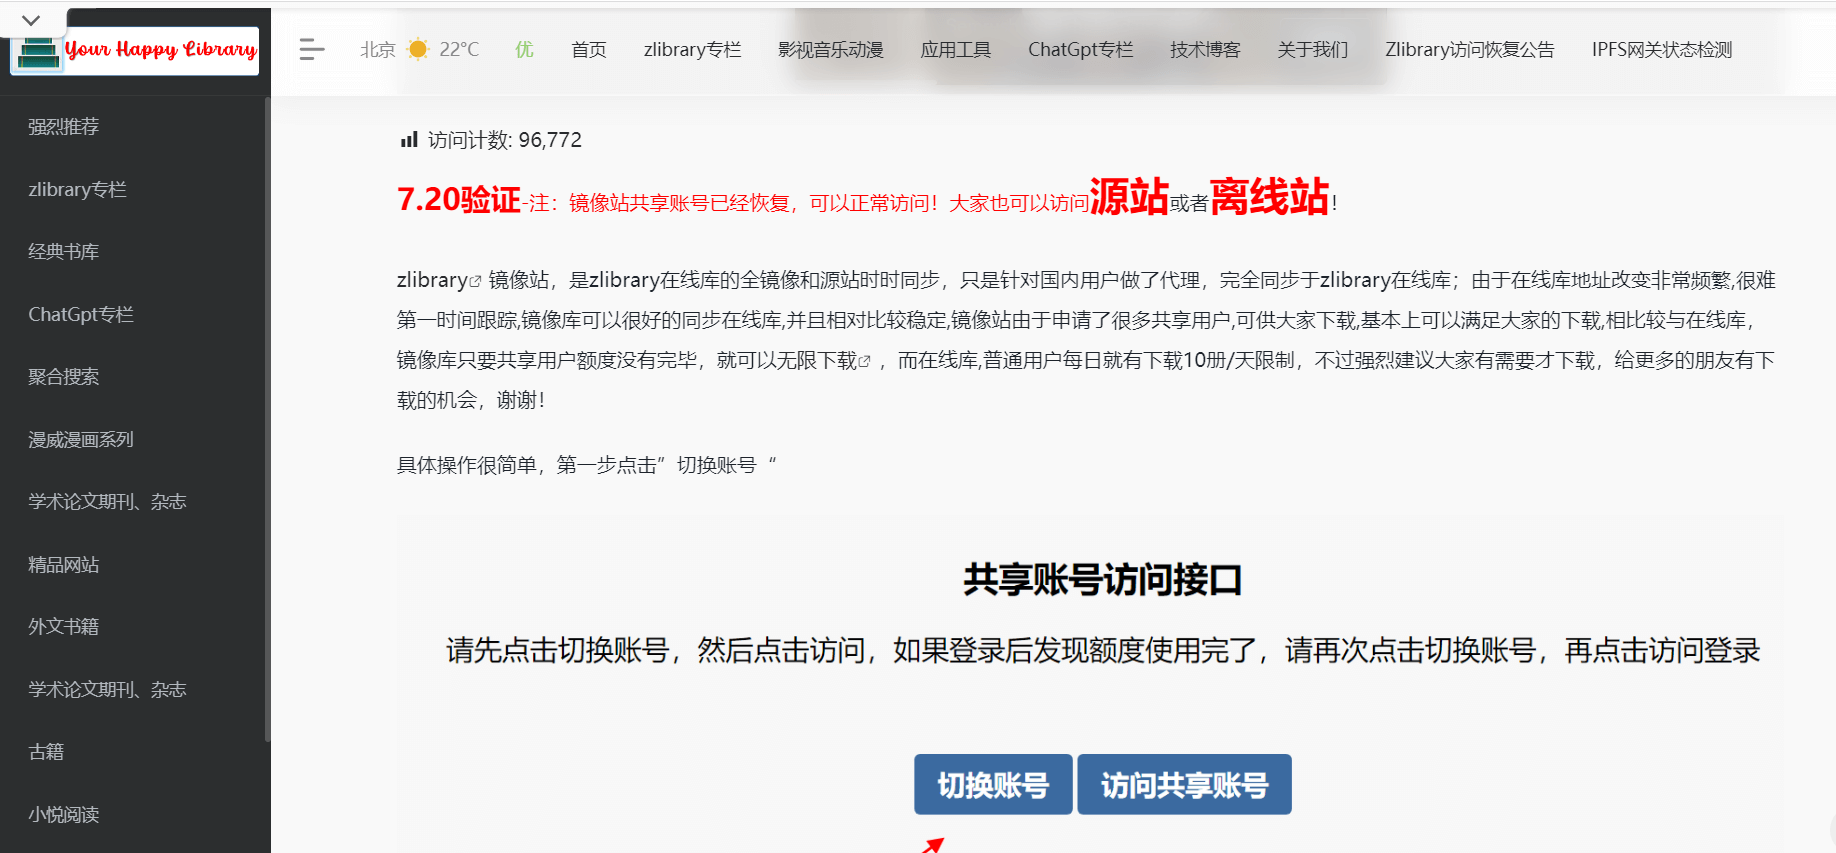The width and height of the screenshot is (1836, 853).
Task: Open 影视音乐动漫 in the top navigation
Action: pos(830,50)
